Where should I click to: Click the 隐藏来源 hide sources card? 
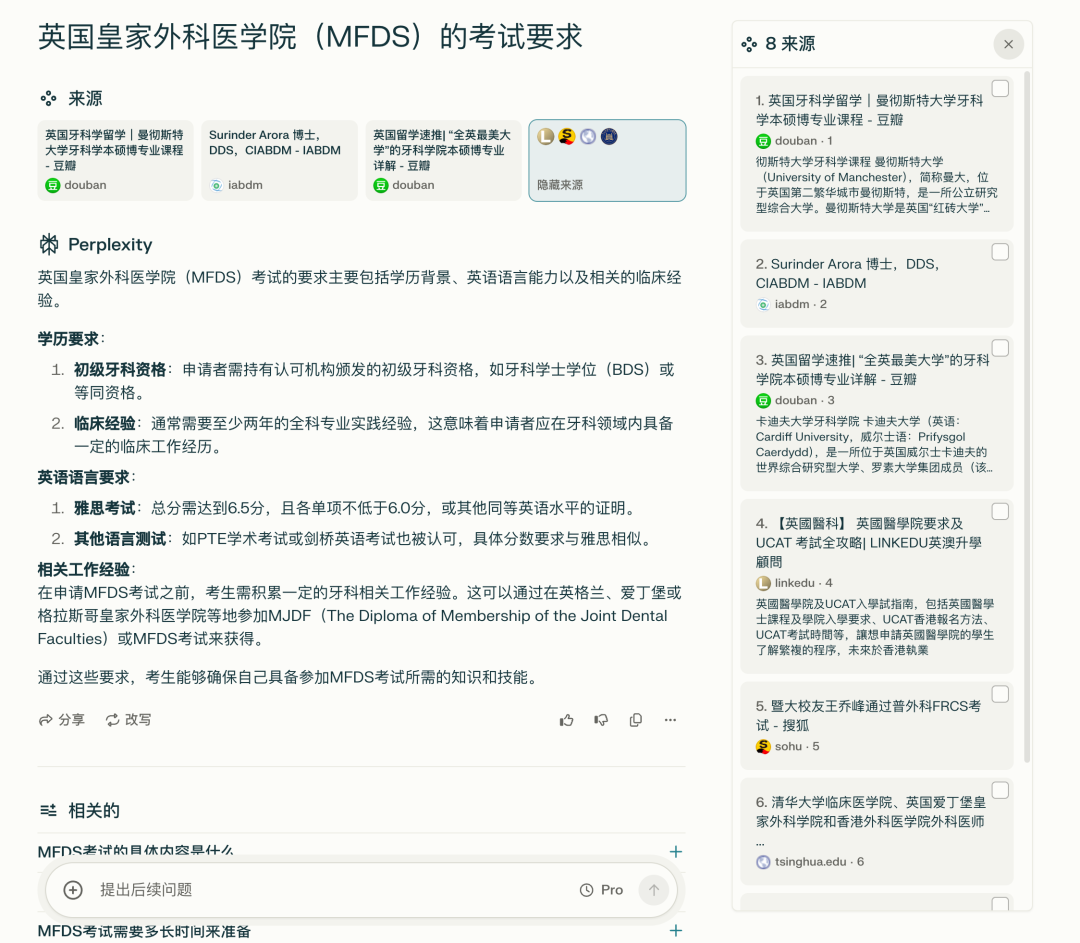pyautogui.click(x=608, y=160)
